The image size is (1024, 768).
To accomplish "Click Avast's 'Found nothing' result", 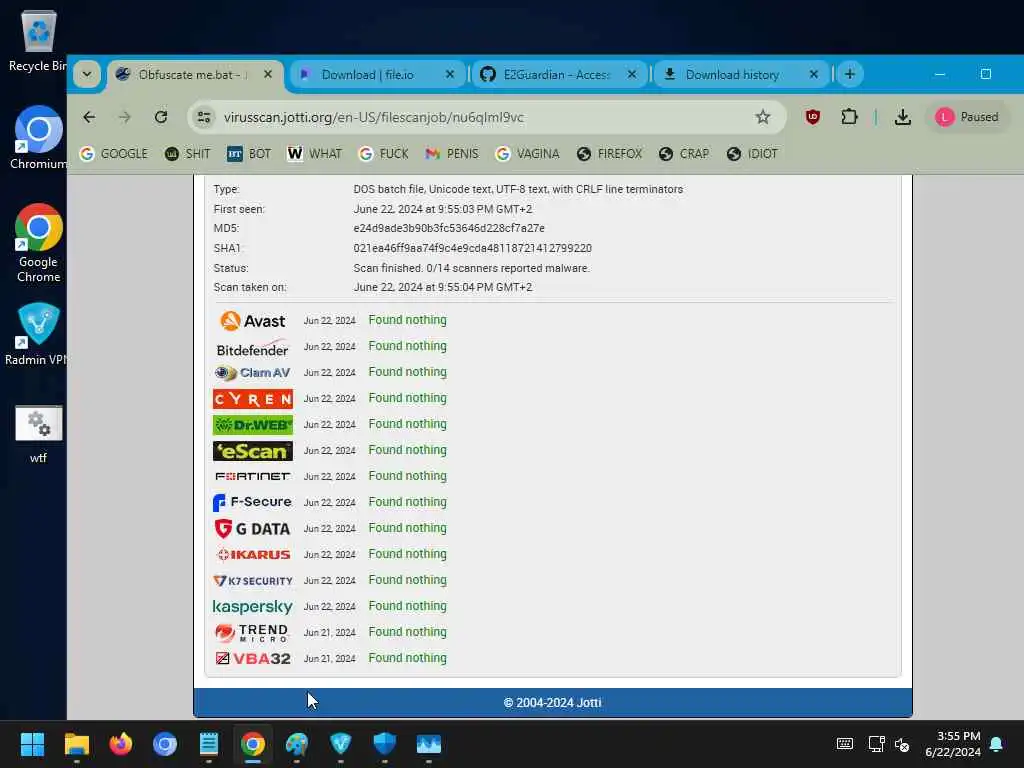I will tap(408, 320).
